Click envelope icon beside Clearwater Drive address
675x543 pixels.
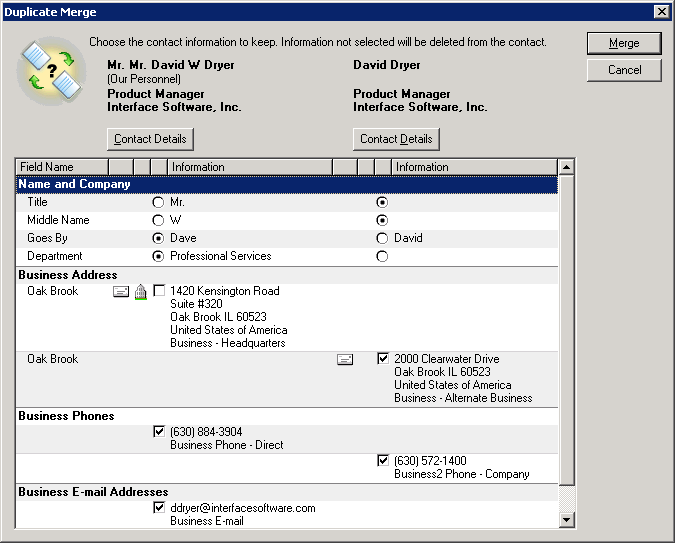pos(345,359)
